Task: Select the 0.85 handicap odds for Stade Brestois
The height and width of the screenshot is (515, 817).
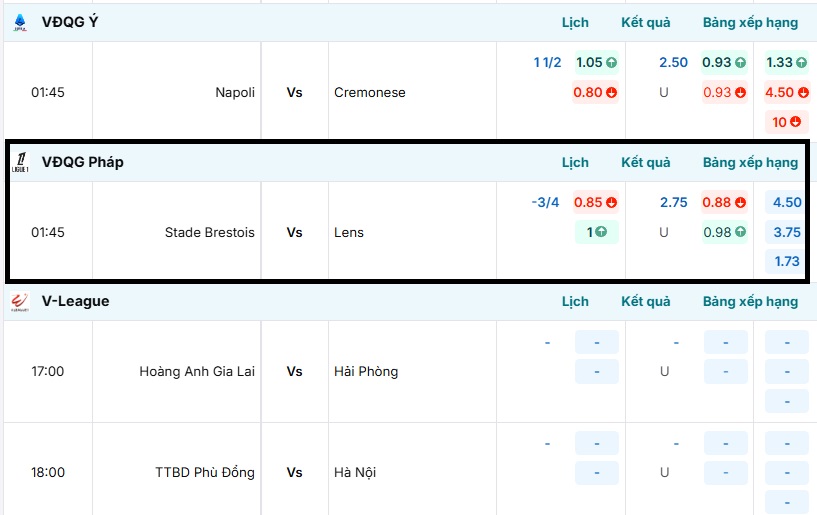Action: [596, 202]
